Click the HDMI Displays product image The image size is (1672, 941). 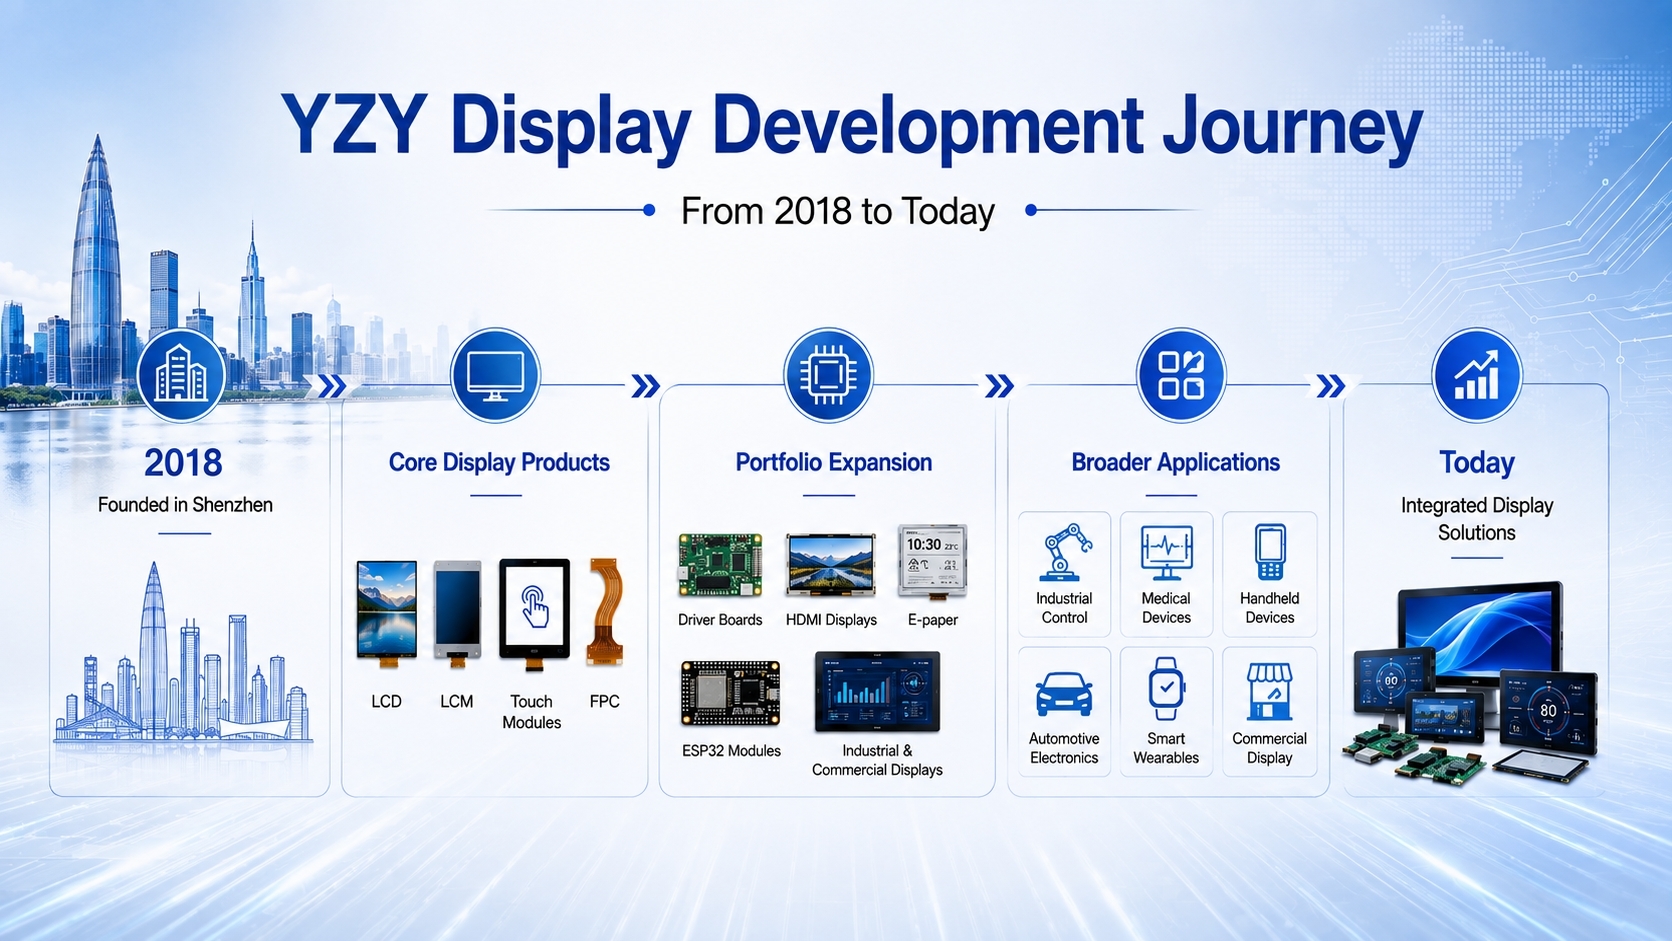831,566
